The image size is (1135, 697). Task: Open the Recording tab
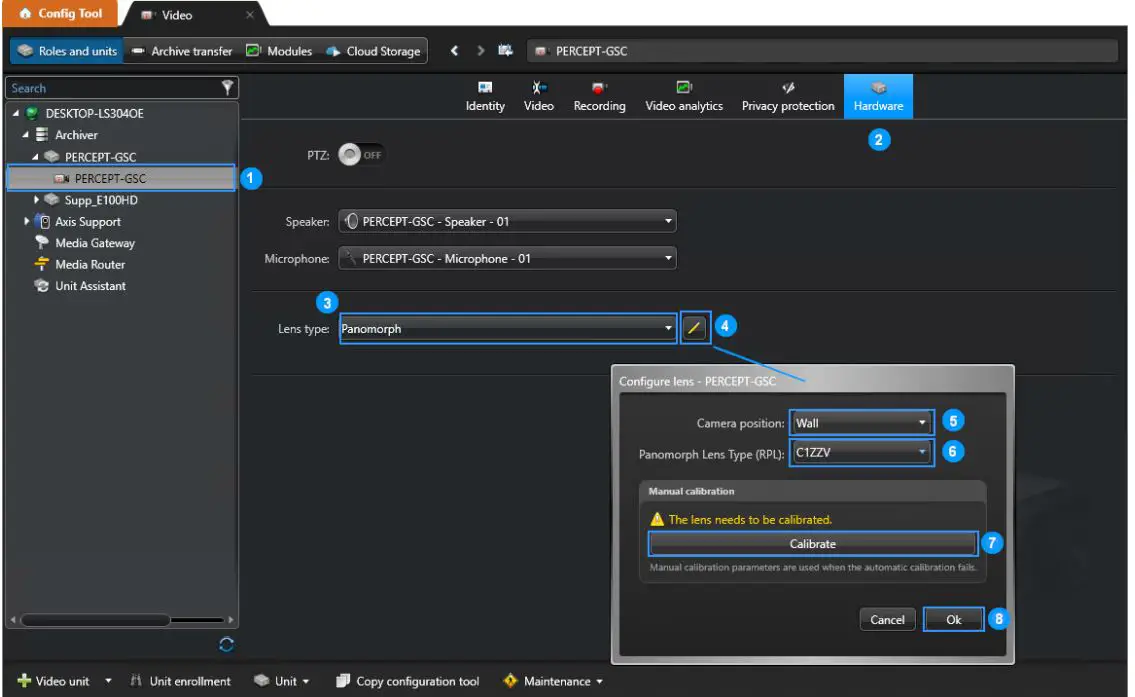click(x=599, y=96)
